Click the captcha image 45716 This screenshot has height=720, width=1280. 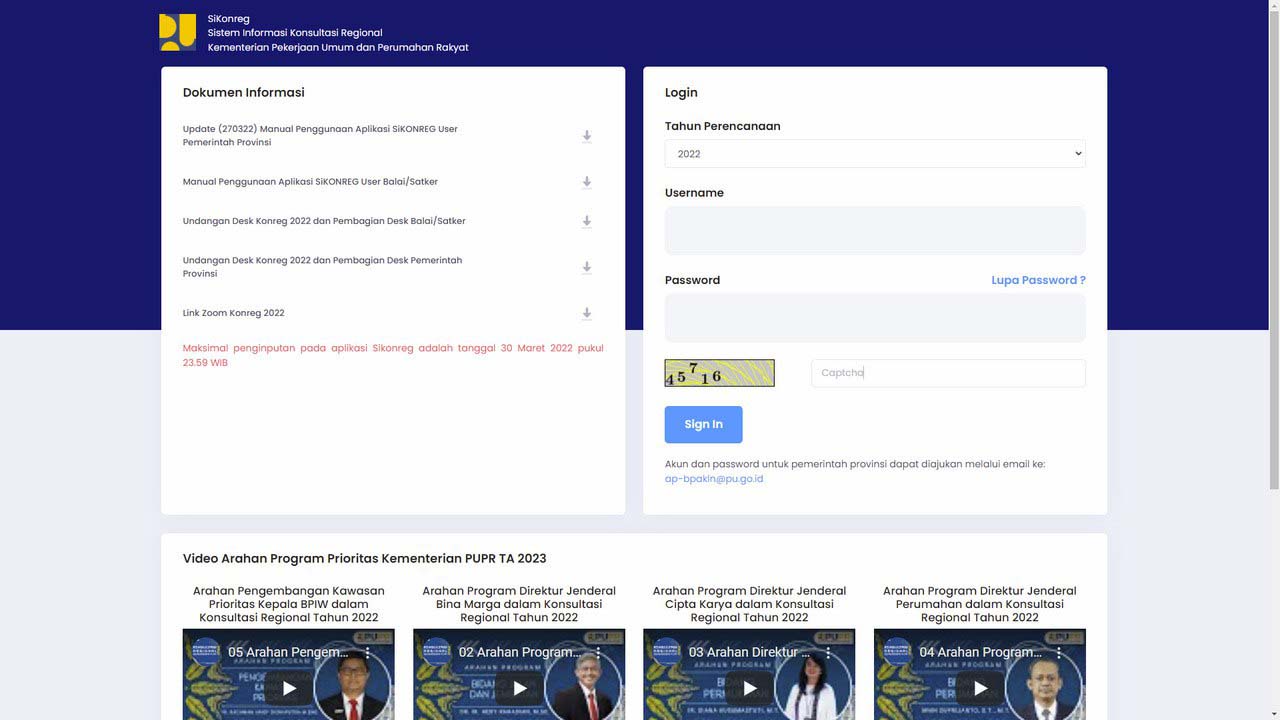tap(719, 373)
